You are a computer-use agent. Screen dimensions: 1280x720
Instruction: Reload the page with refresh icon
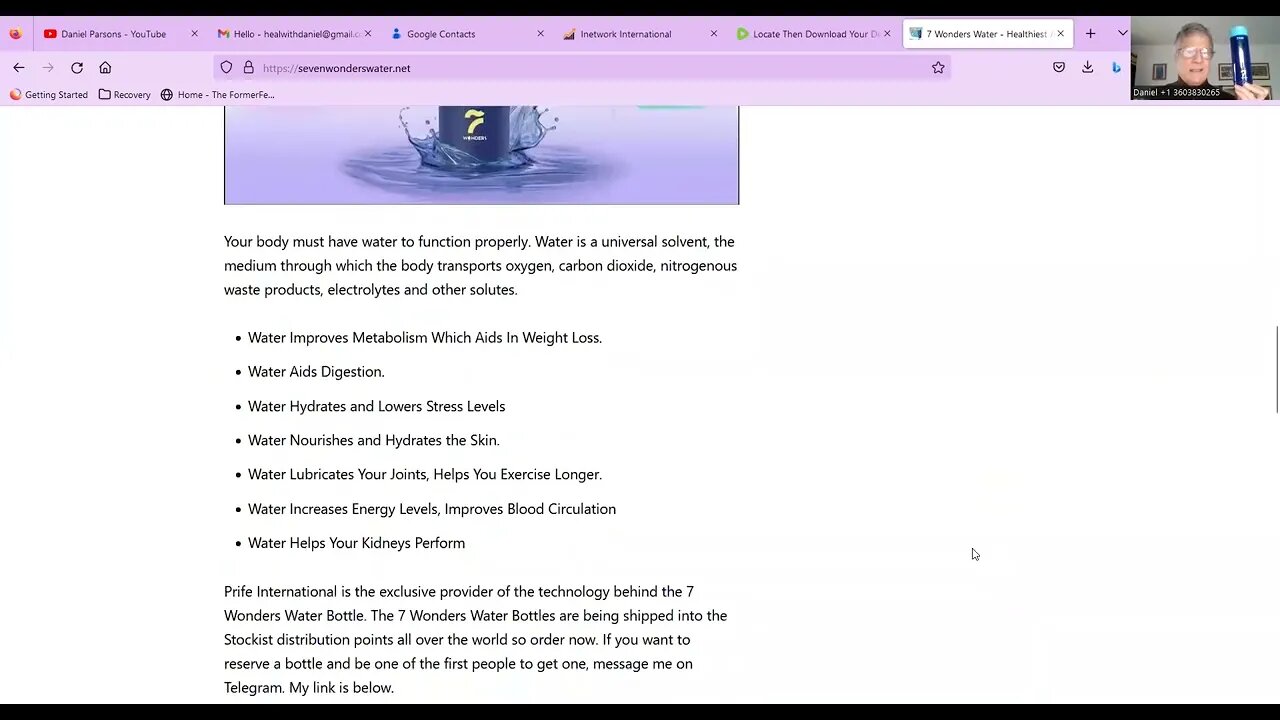pyautogui.click(x=77, y=68)
